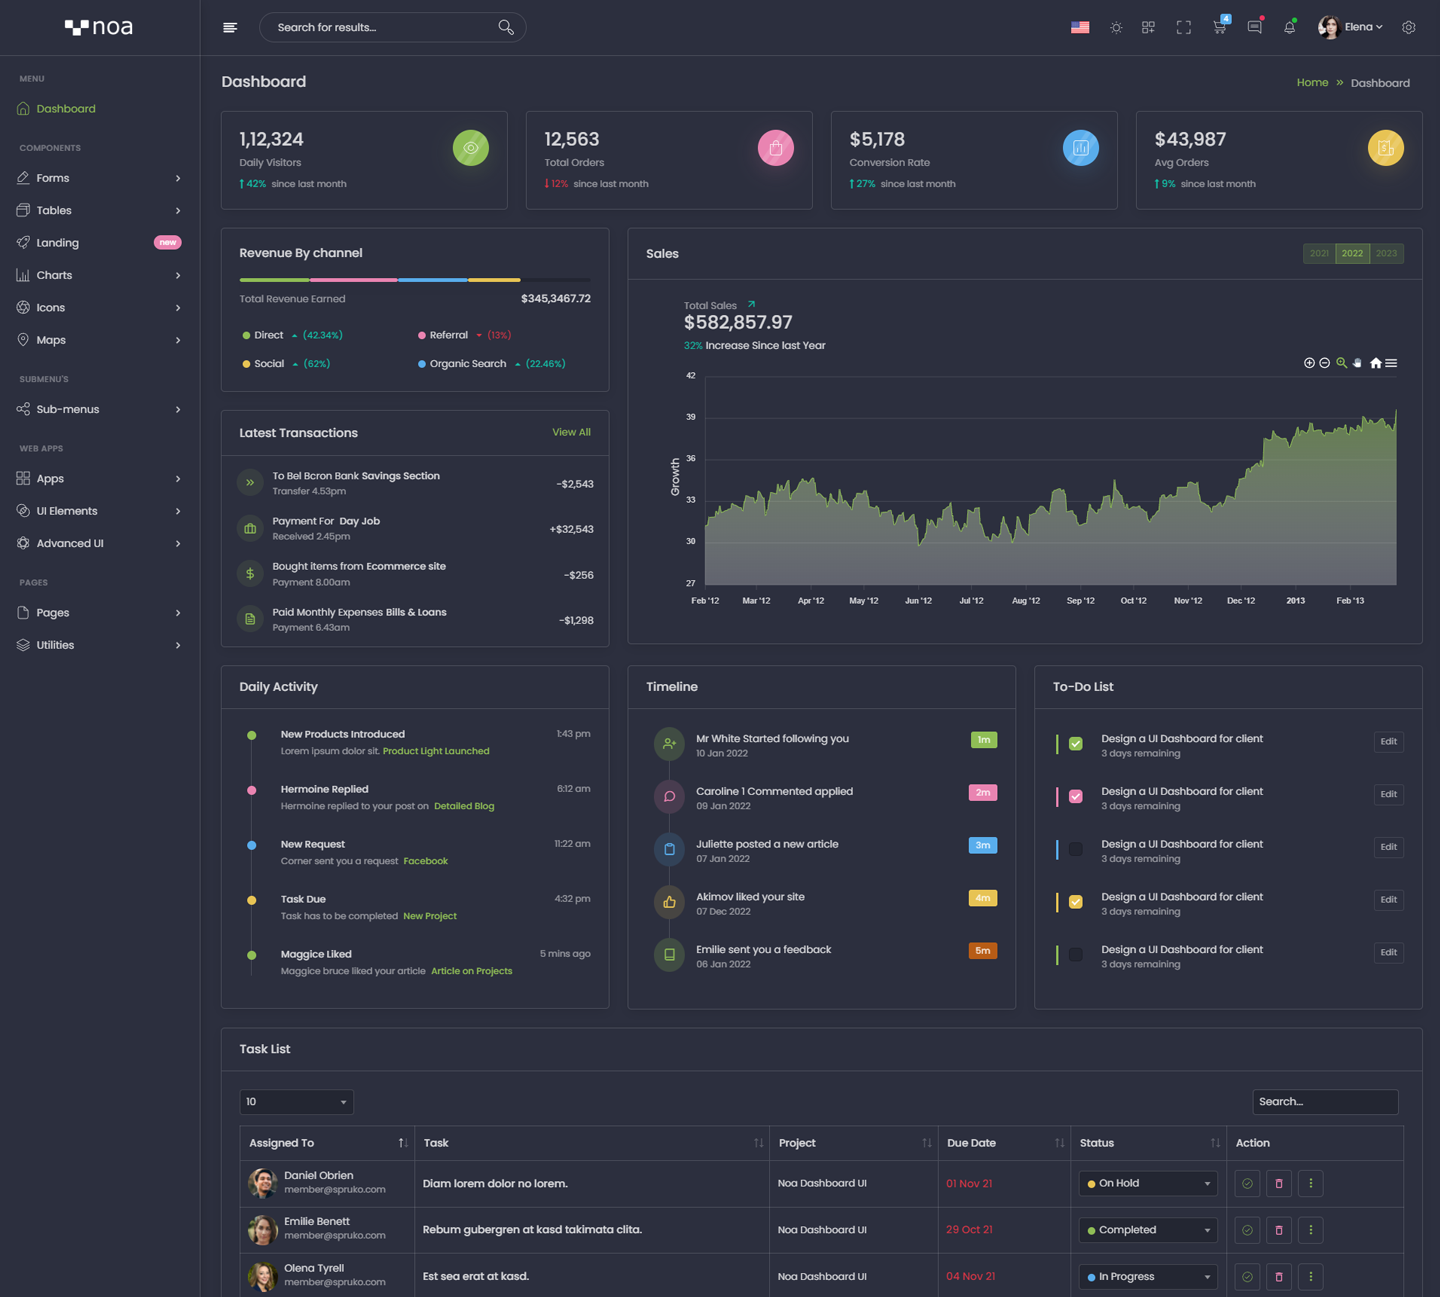Open the On Hold status dropdown

click(1148, 1184)
